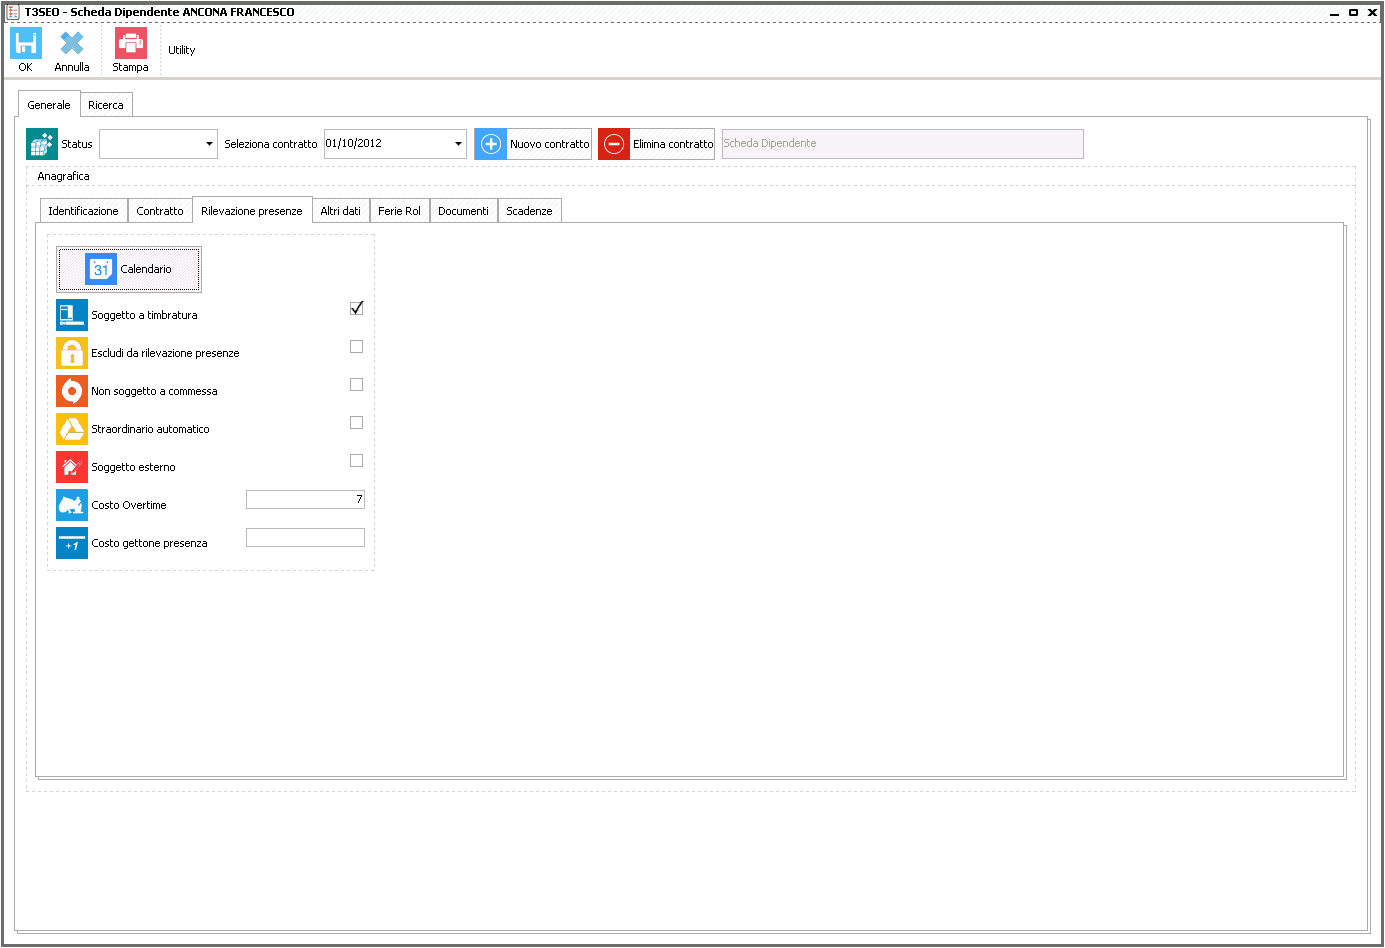1385x948 pixels.
Task: Click the Soggetto esterno house icon
Action: coord(72,467)
